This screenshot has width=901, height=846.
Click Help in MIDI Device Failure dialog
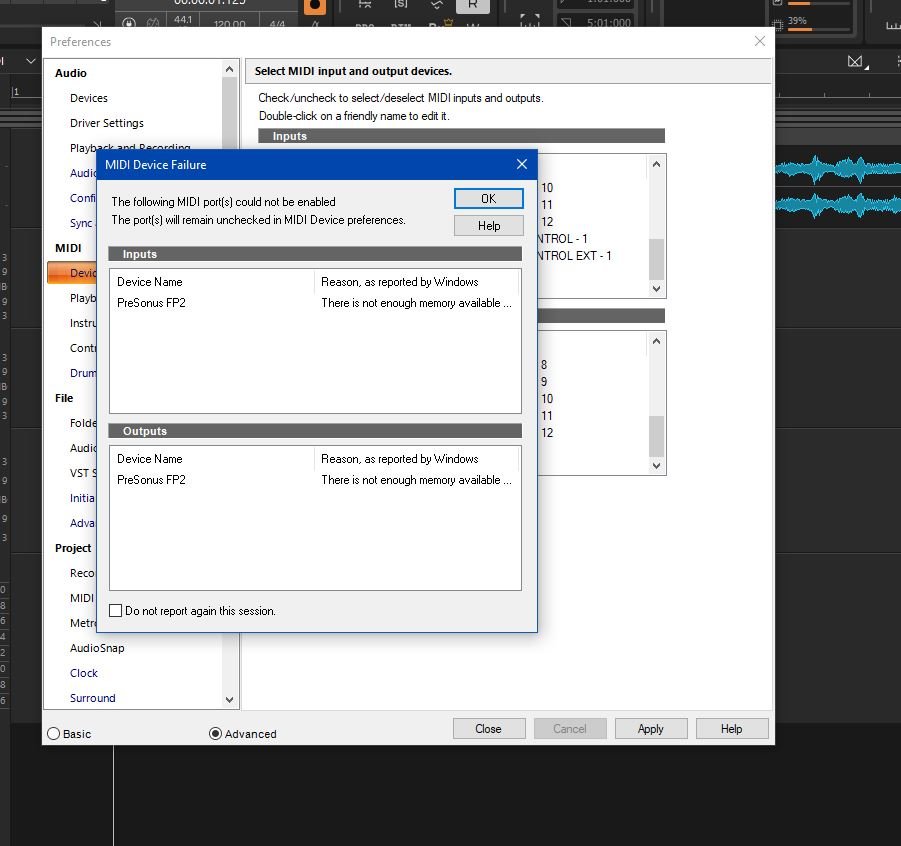click(x=488, y=226)
